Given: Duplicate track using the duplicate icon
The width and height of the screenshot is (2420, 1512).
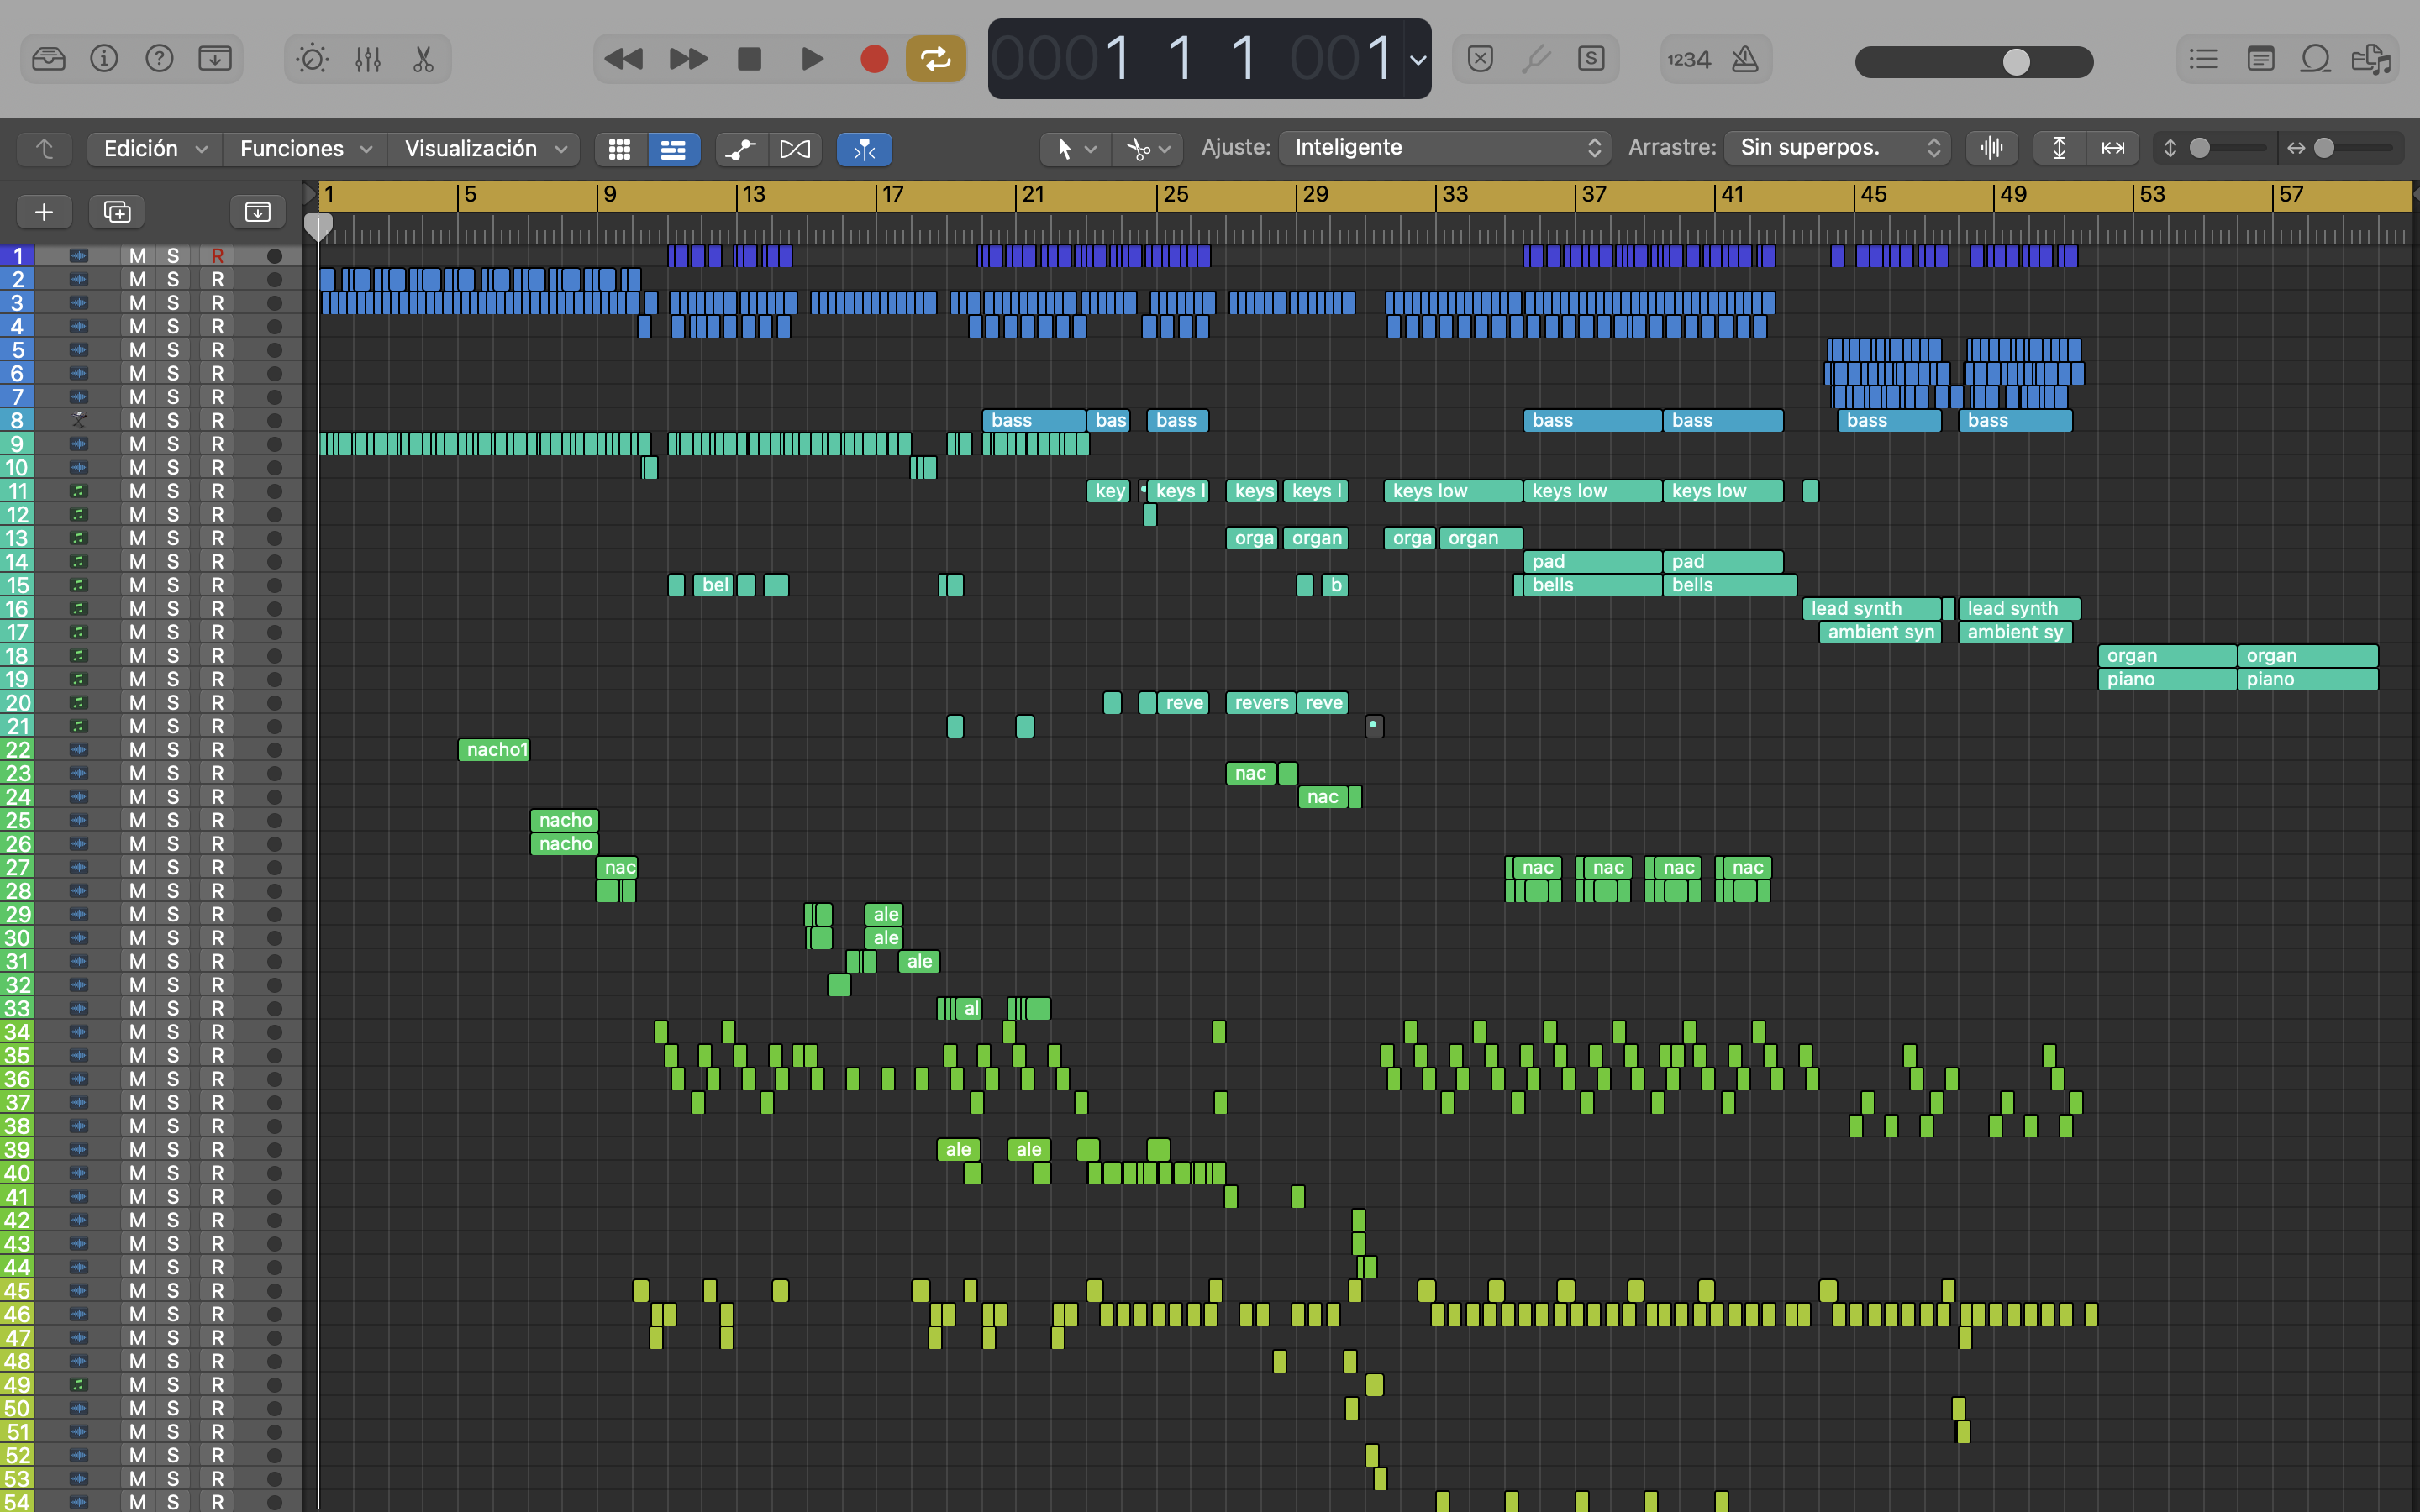Looking at the screenshot, I should [x=117, y=212].
